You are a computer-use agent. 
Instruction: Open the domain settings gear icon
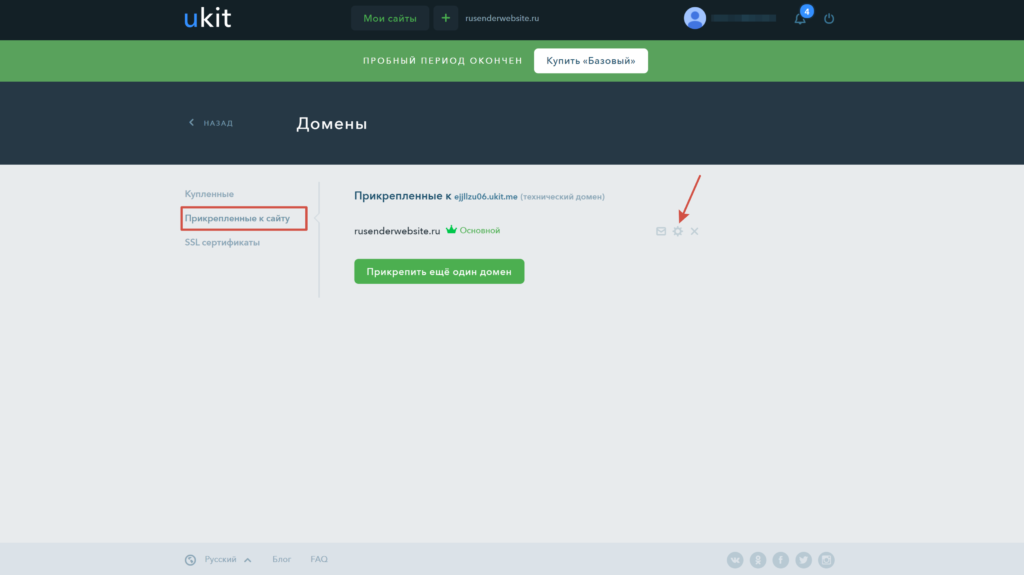point(678,231)
